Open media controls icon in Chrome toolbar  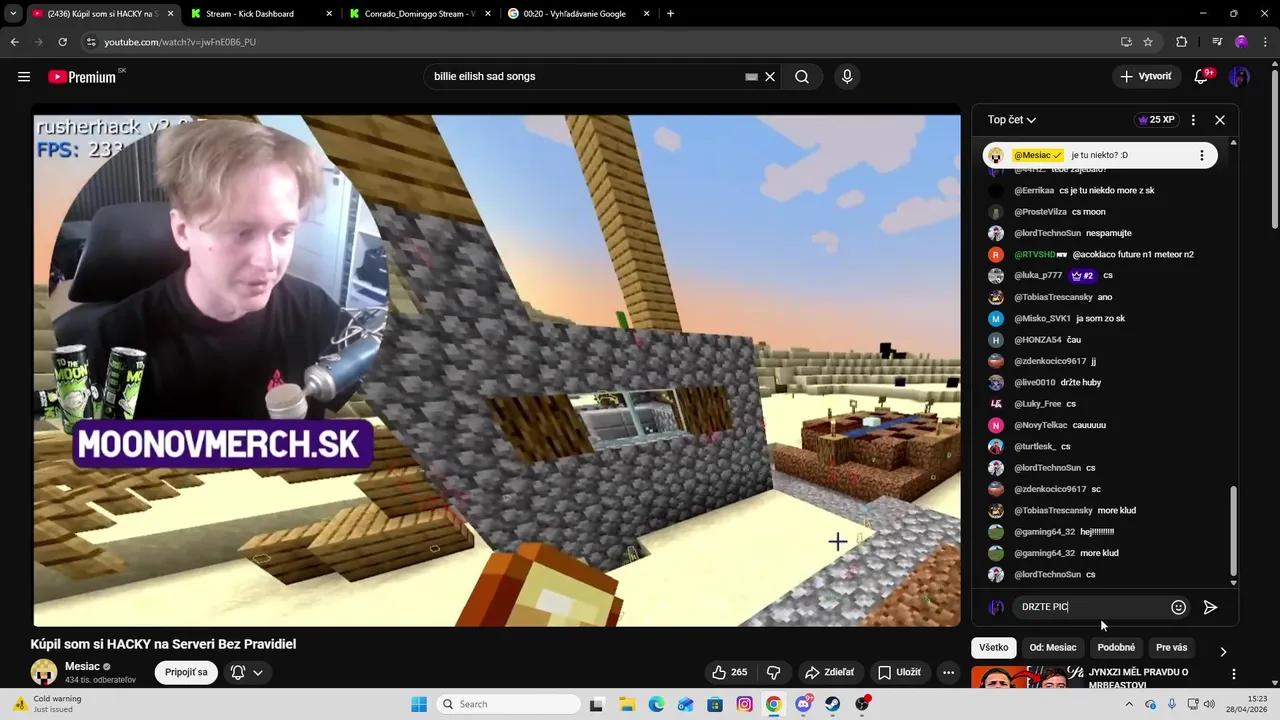[x=1217, y=42]
